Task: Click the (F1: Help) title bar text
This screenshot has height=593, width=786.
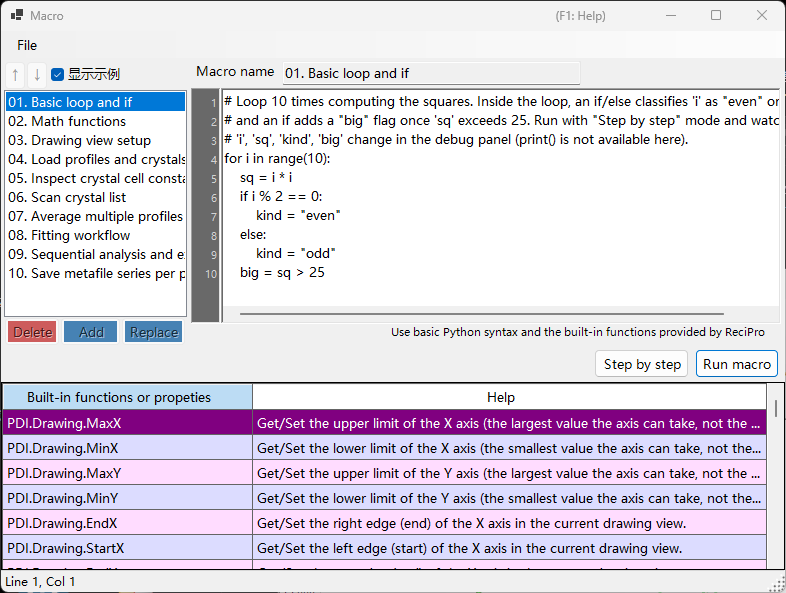Action: coord(580,16)
